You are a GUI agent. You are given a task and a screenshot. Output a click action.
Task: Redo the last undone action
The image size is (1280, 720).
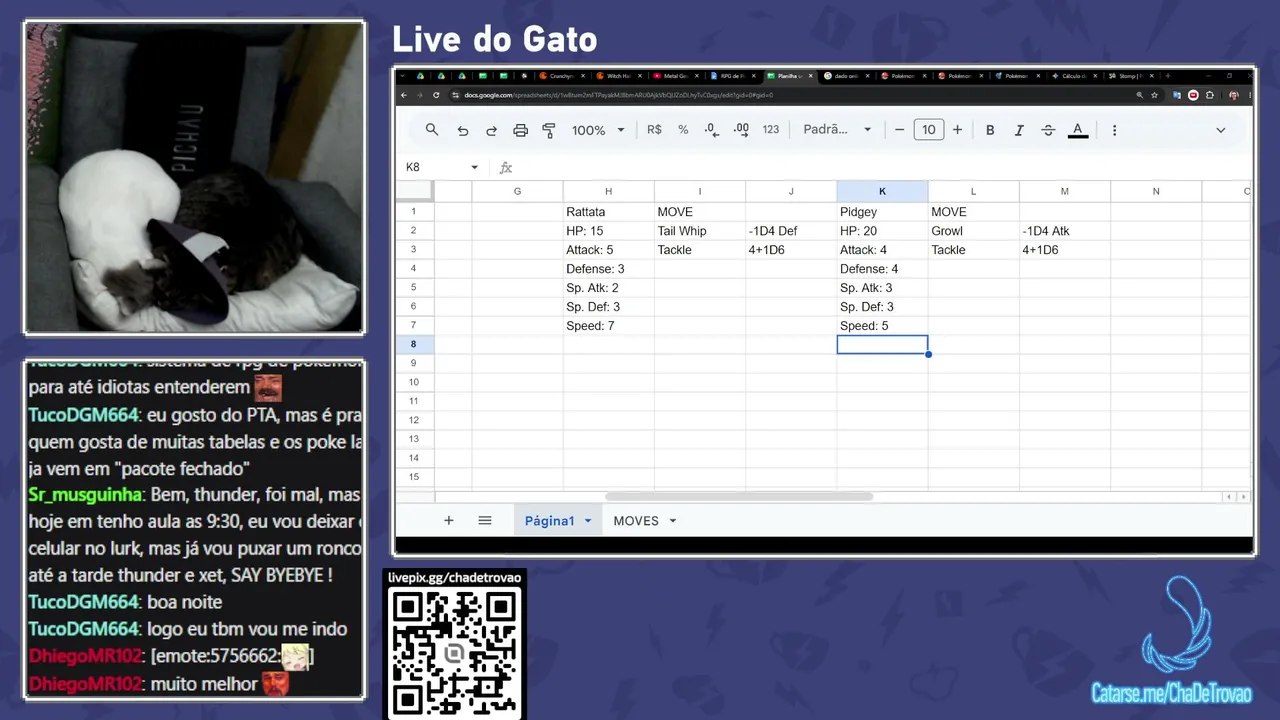click(x=491, y=130)
